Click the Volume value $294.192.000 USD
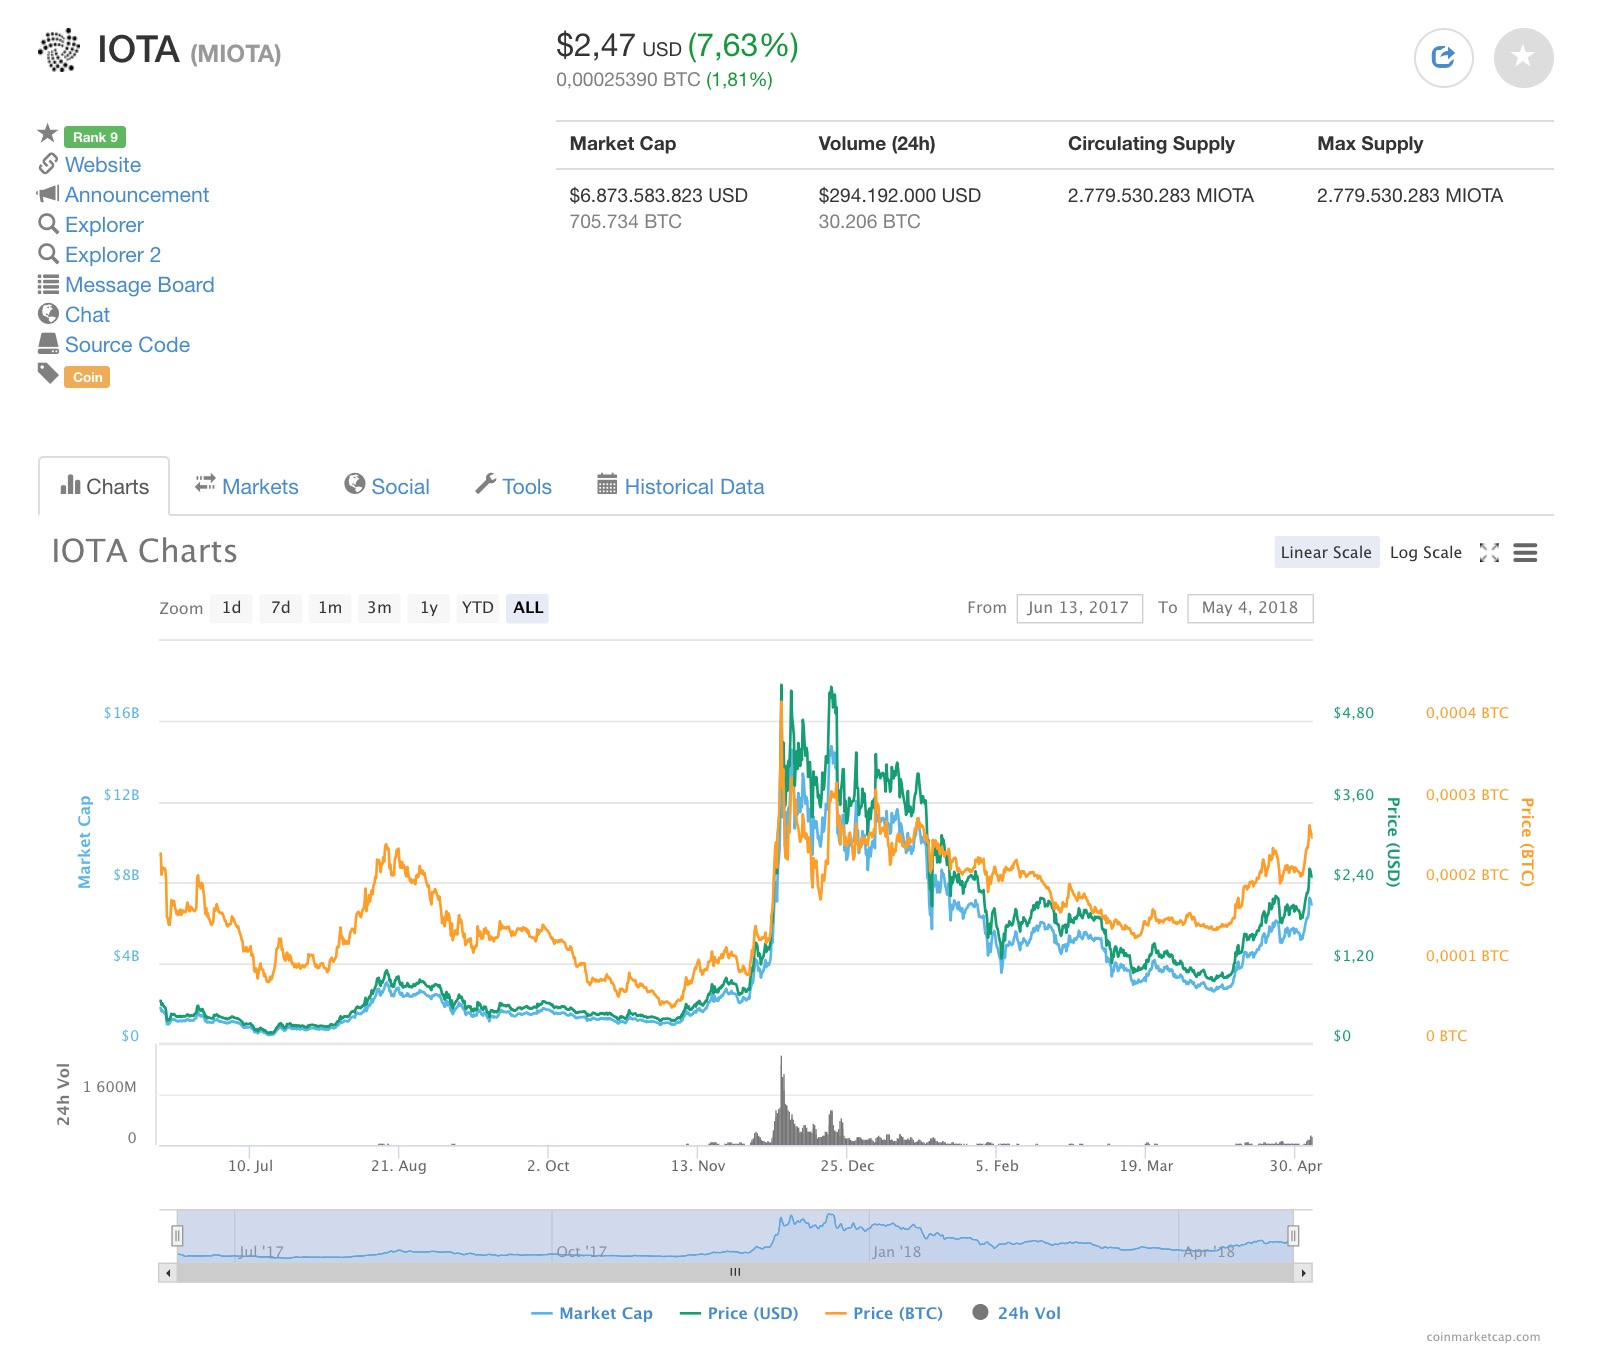Screen dimensions: 1604x1350 click(900, 196)
